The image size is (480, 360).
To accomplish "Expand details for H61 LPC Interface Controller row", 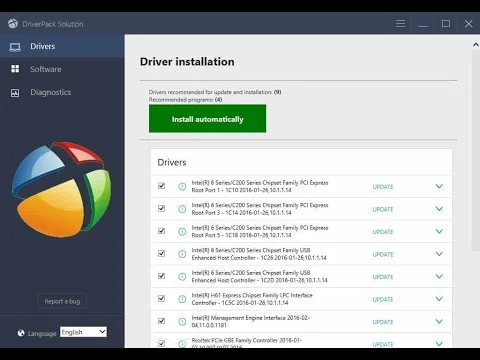I will pyautogui.click(x=439, y=299).
